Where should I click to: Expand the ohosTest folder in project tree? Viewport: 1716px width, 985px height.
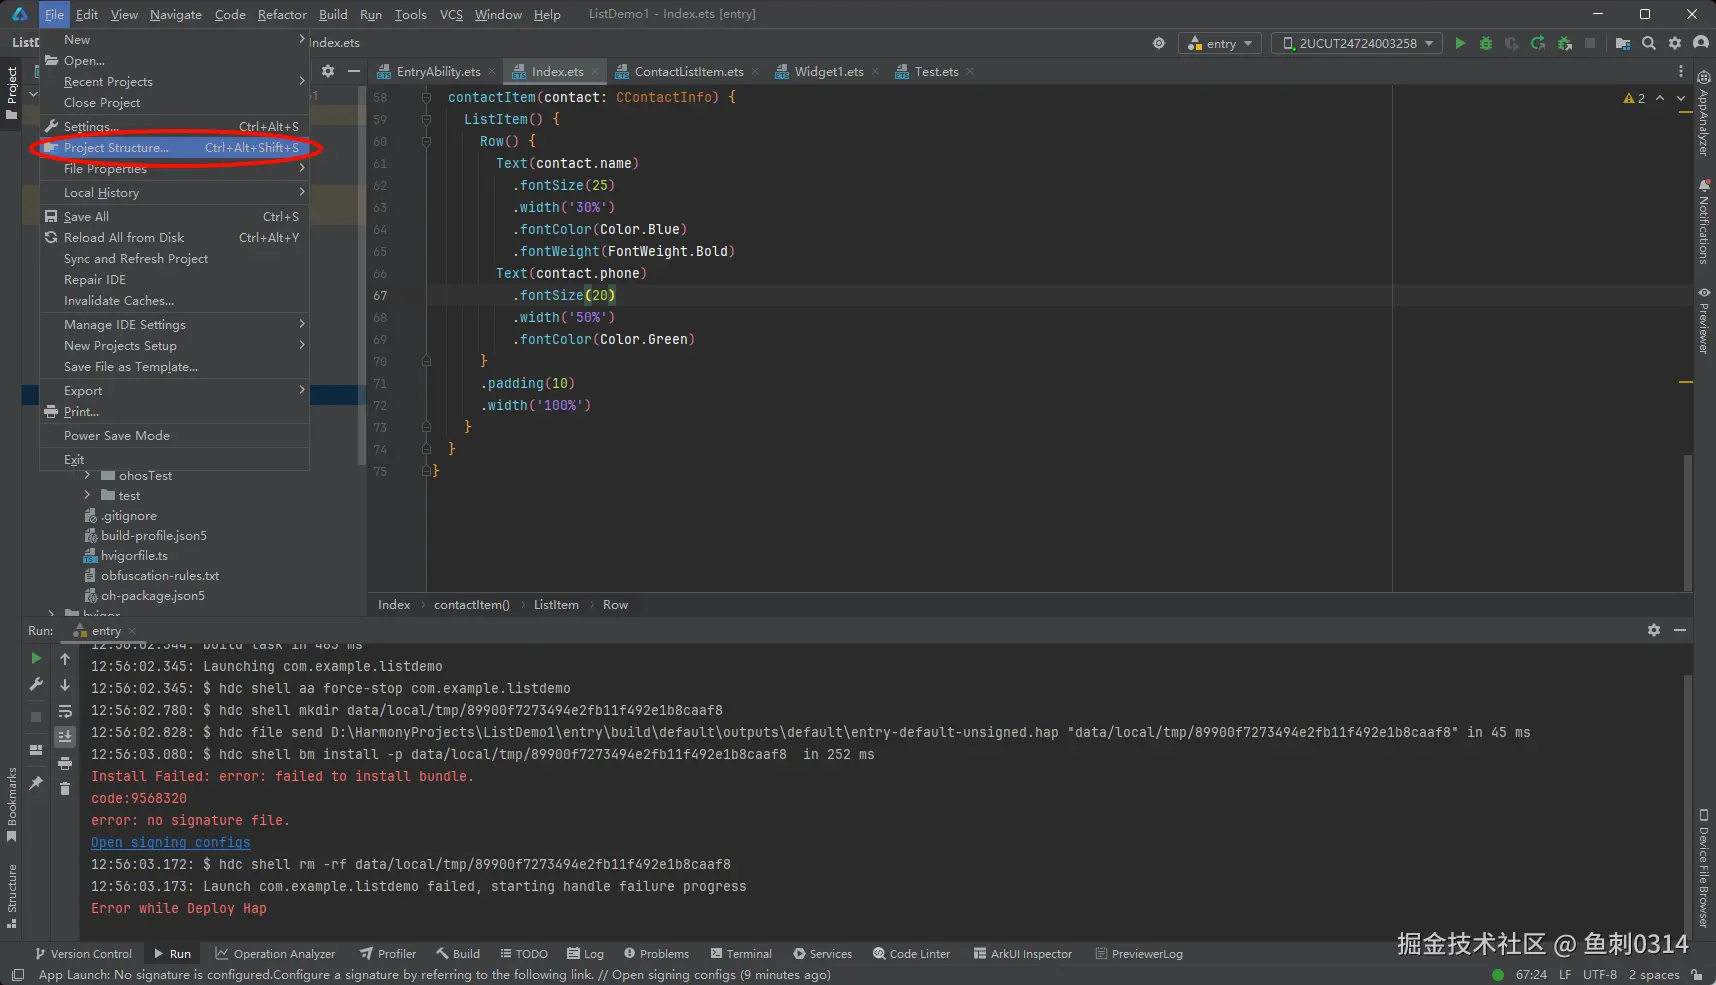click(x=88, y=476)
